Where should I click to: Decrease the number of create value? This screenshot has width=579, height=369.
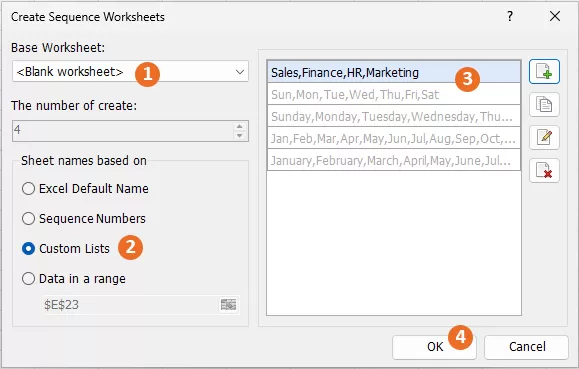240,136
